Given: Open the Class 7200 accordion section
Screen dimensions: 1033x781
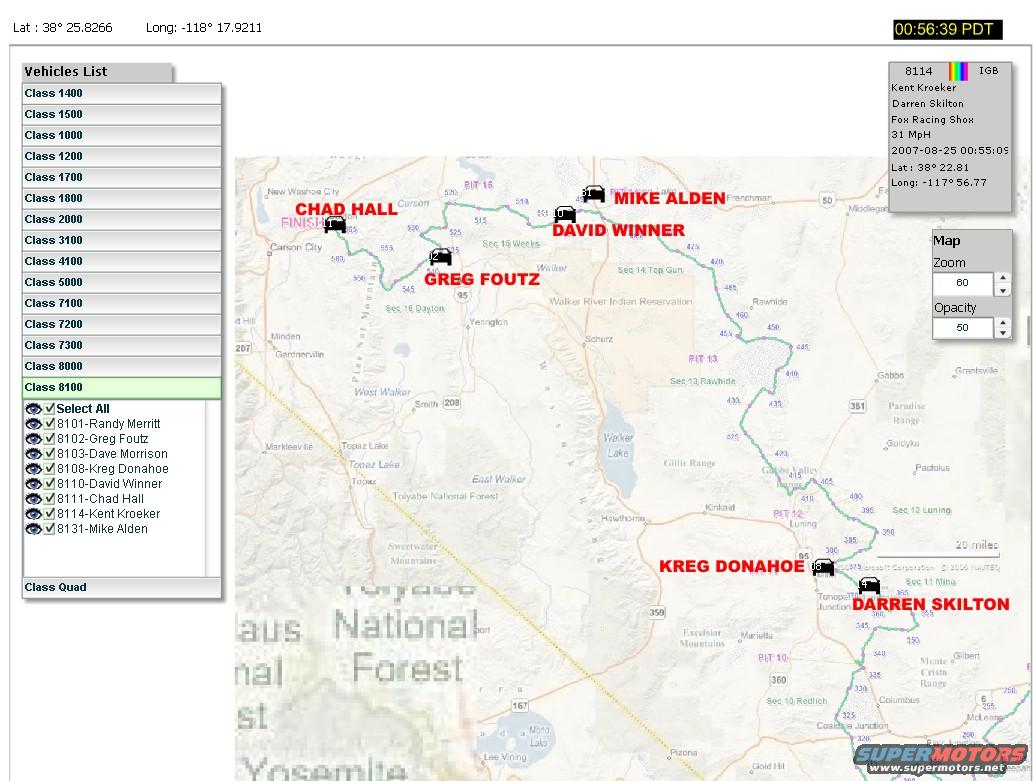Looking at the screenshot, I should 121,324.
